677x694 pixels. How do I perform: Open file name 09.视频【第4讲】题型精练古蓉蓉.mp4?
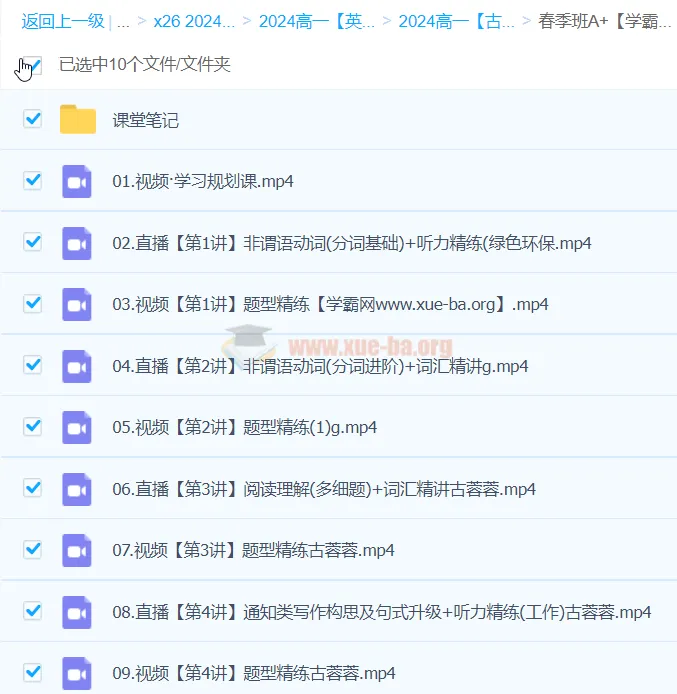click(254, 674)
